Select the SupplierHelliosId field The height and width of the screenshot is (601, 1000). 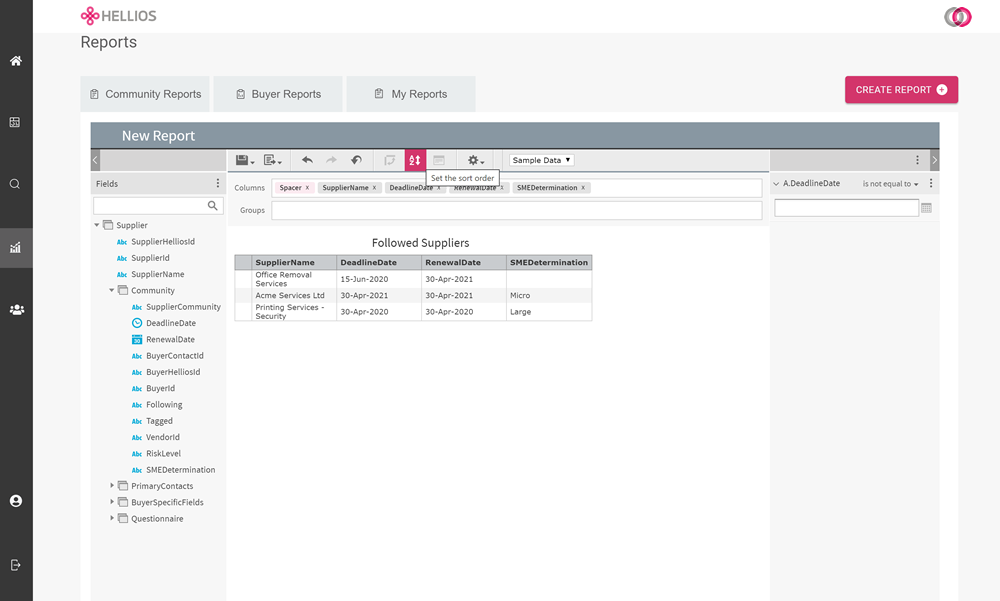pyautogui.click(x=163, y=242)
